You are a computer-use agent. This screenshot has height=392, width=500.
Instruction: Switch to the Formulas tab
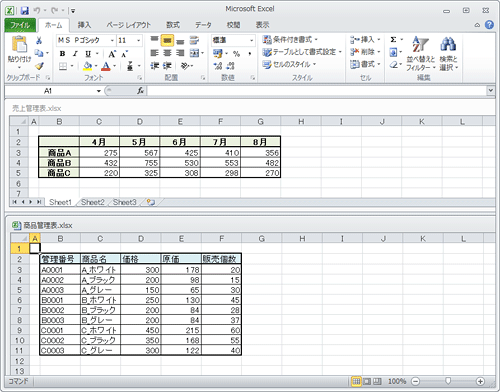click(x=173, y=25)
